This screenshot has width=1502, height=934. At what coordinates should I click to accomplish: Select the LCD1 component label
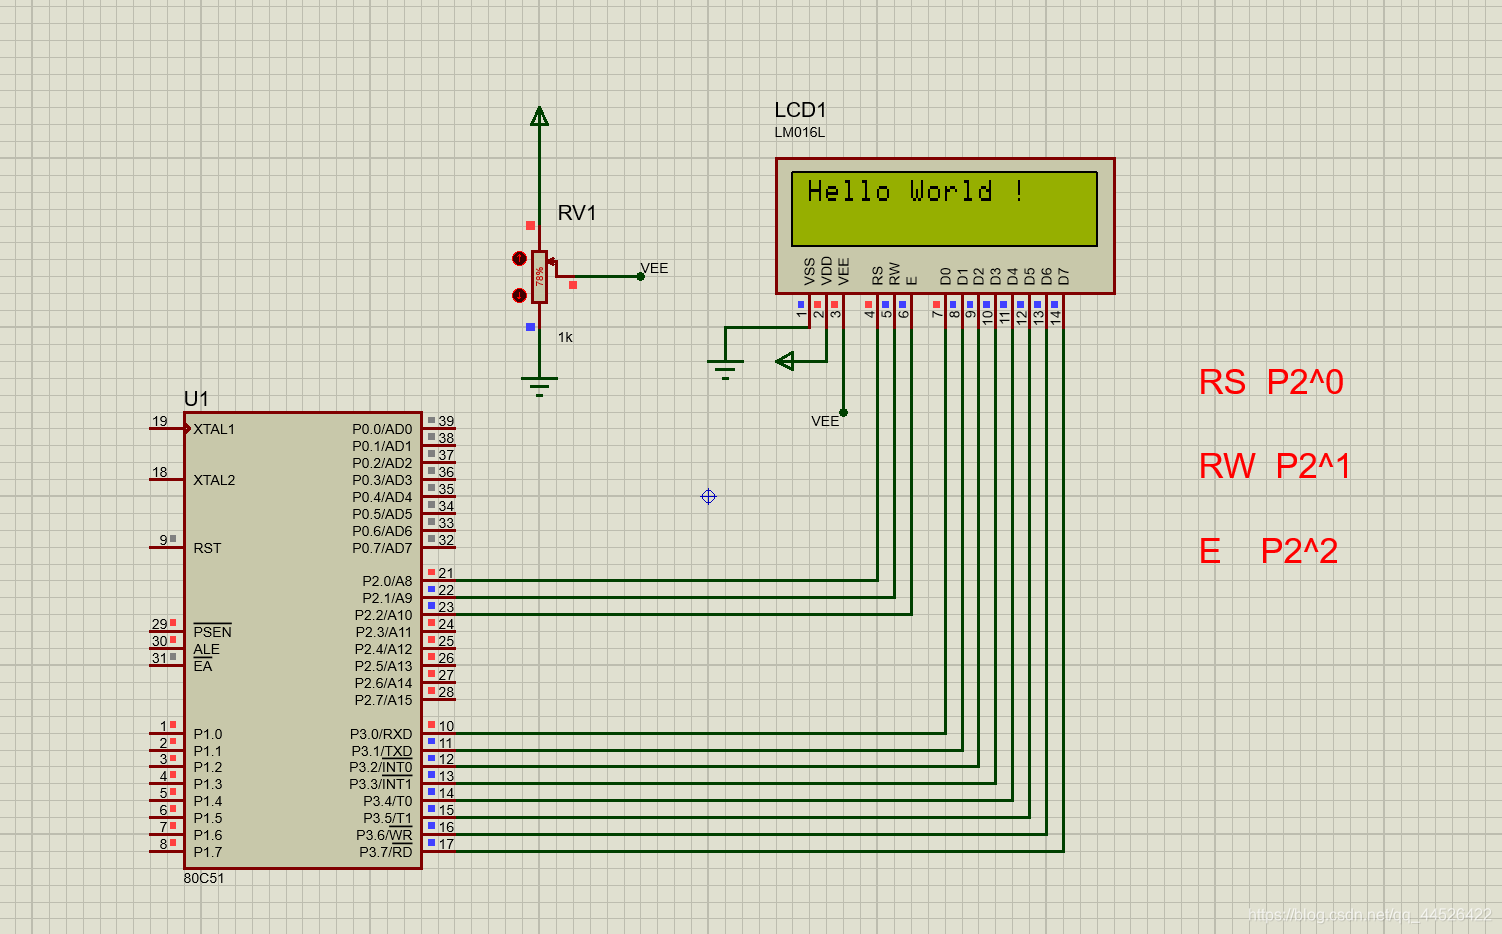click(800, 110)
